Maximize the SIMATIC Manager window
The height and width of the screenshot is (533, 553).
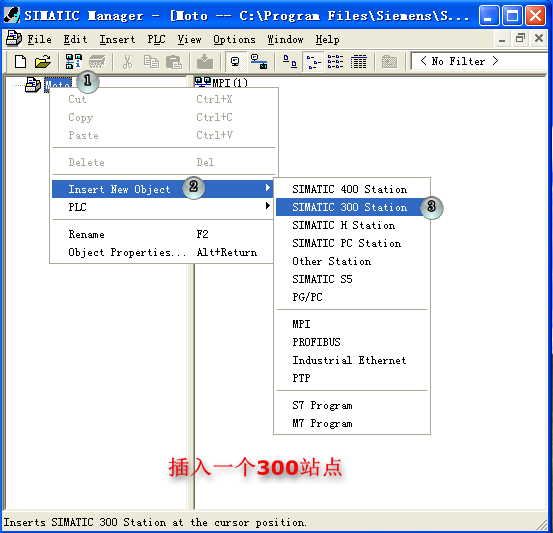click(x=512, y=16)
